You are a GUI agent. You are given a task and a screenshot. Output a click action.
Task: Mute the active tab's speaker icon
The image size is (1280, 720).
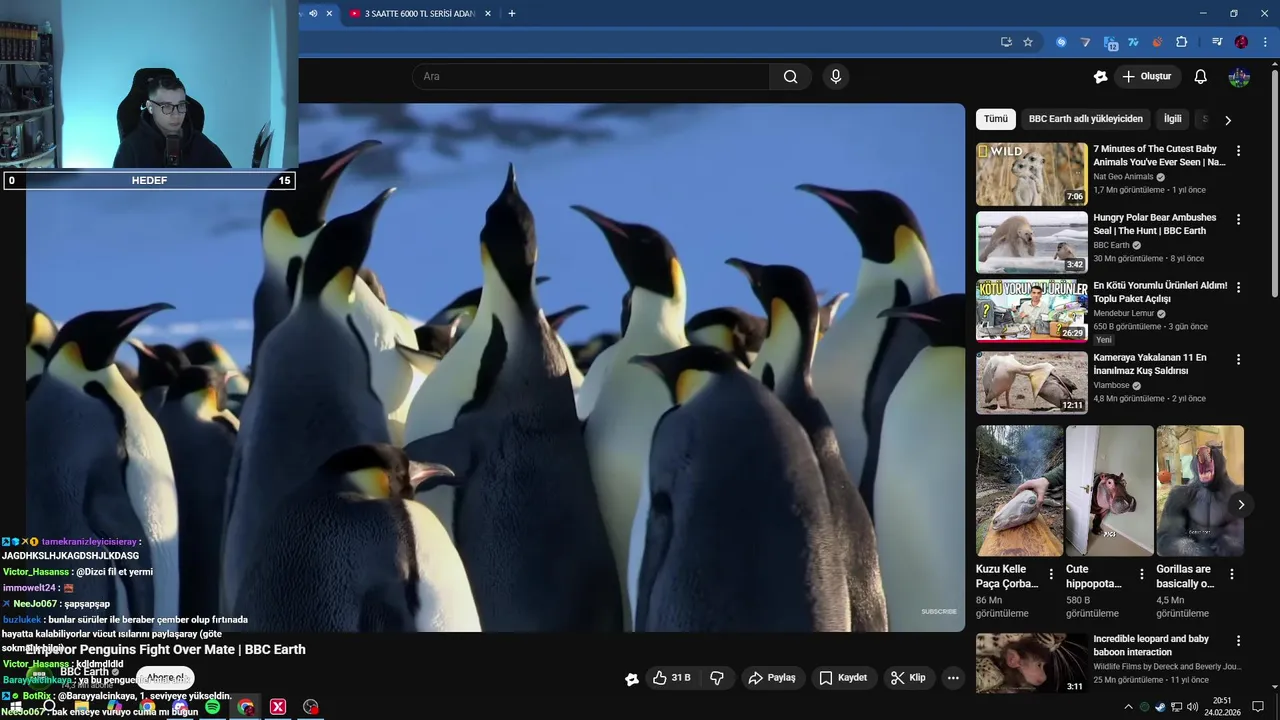[313, 13]
